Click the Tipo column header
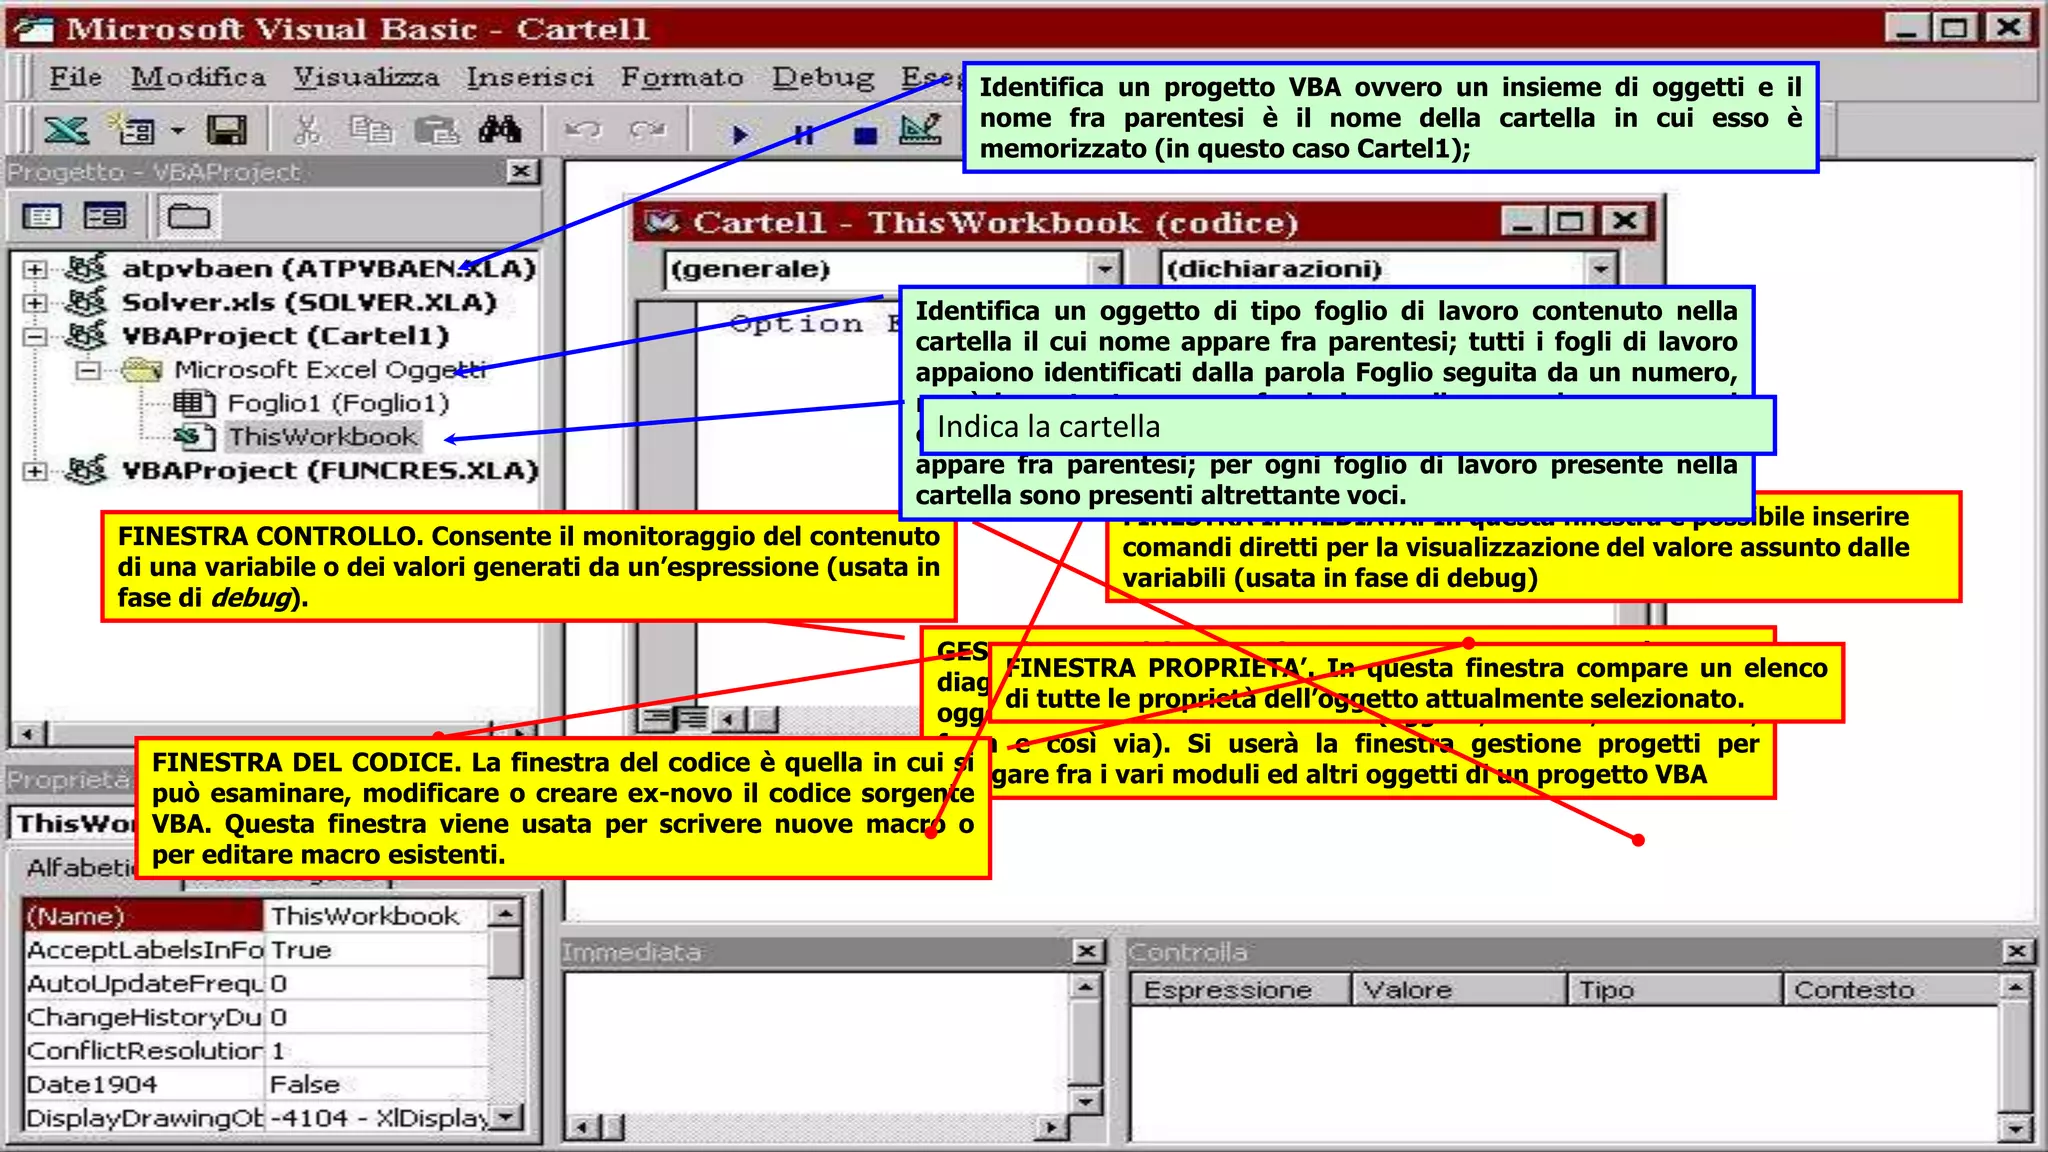The height and width of the screenshot is (1152, 2048). click(1675, 990)
